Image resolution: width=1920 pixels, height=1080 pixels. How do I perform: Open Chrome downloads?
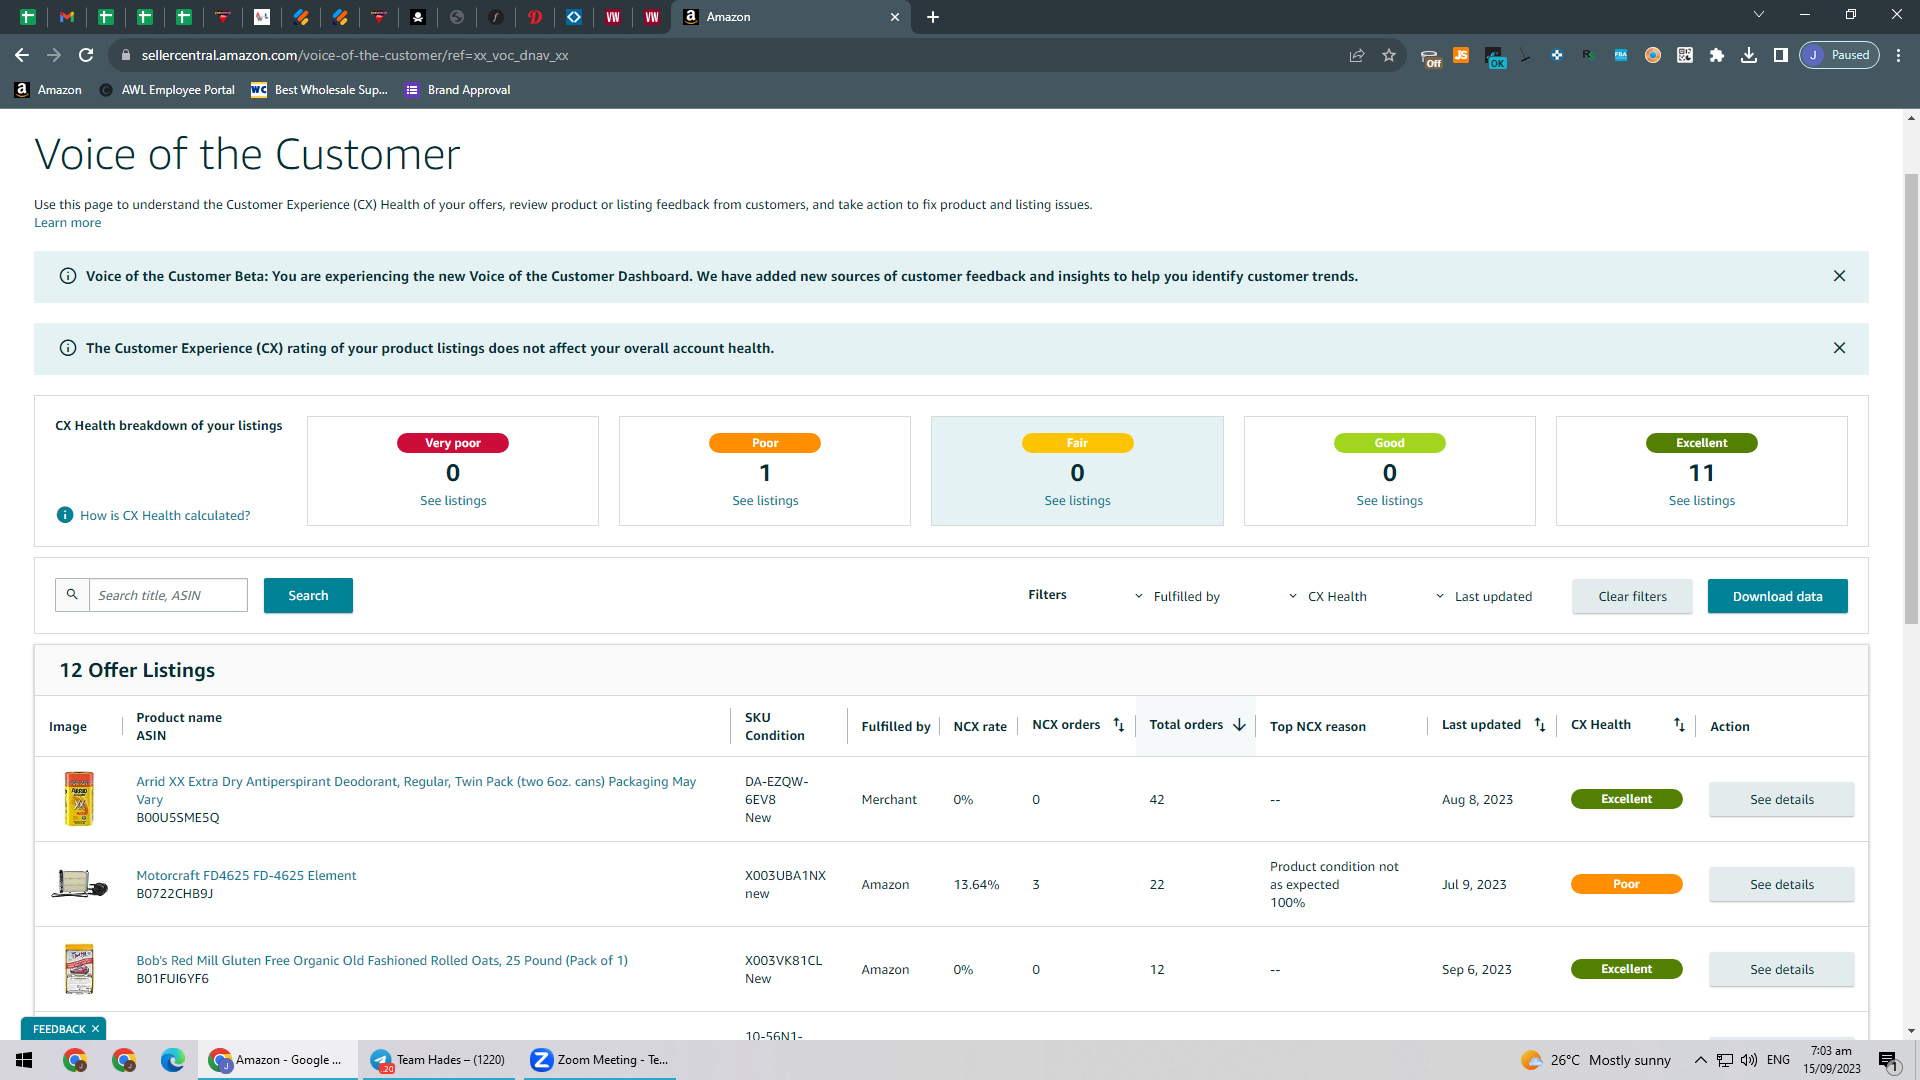click(1749, 55)
